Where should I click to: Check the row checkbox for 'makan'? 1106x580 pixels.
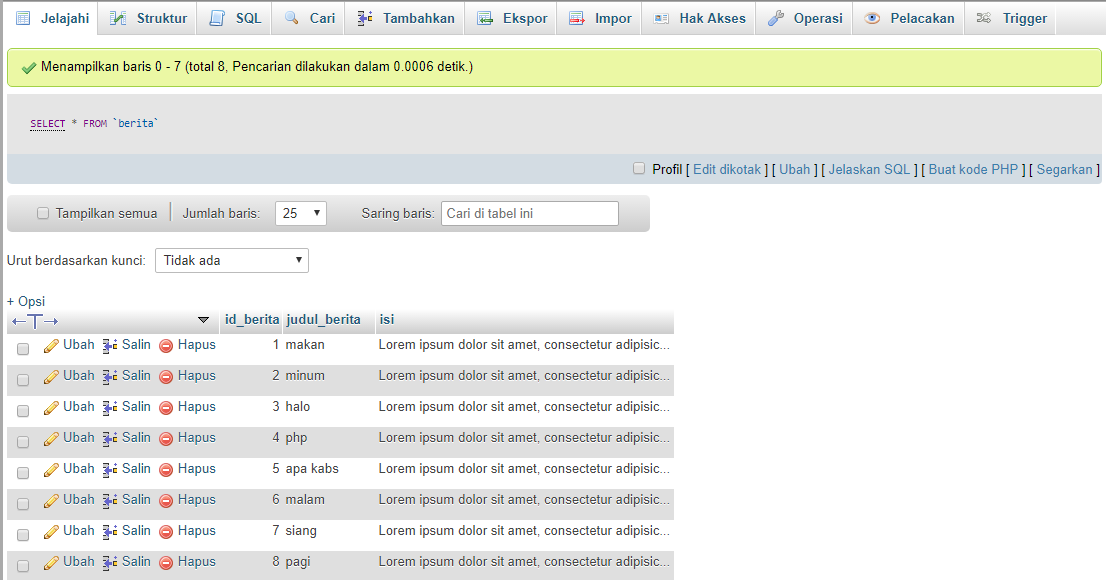click(22, 345)
